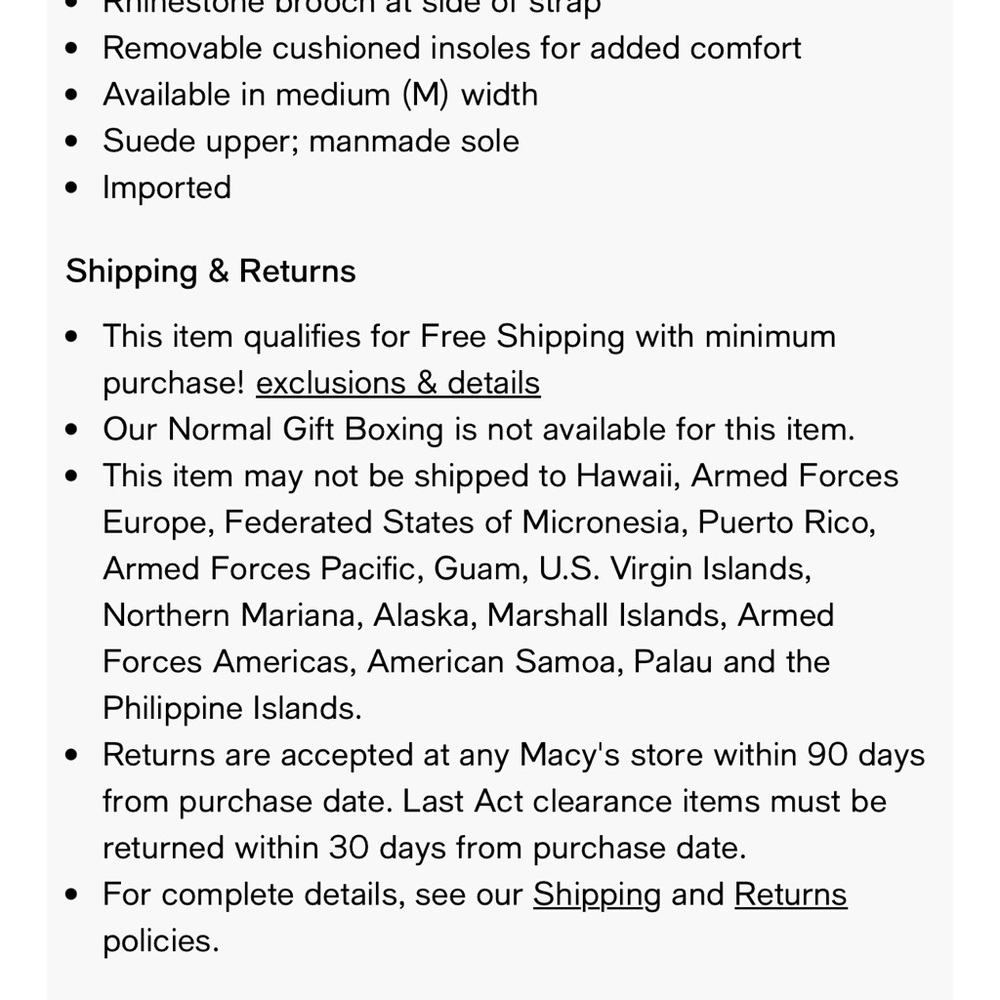Click 'Suede upper; manmade sole' text
Screen dimensions: 1000x1000
(311, 141)
